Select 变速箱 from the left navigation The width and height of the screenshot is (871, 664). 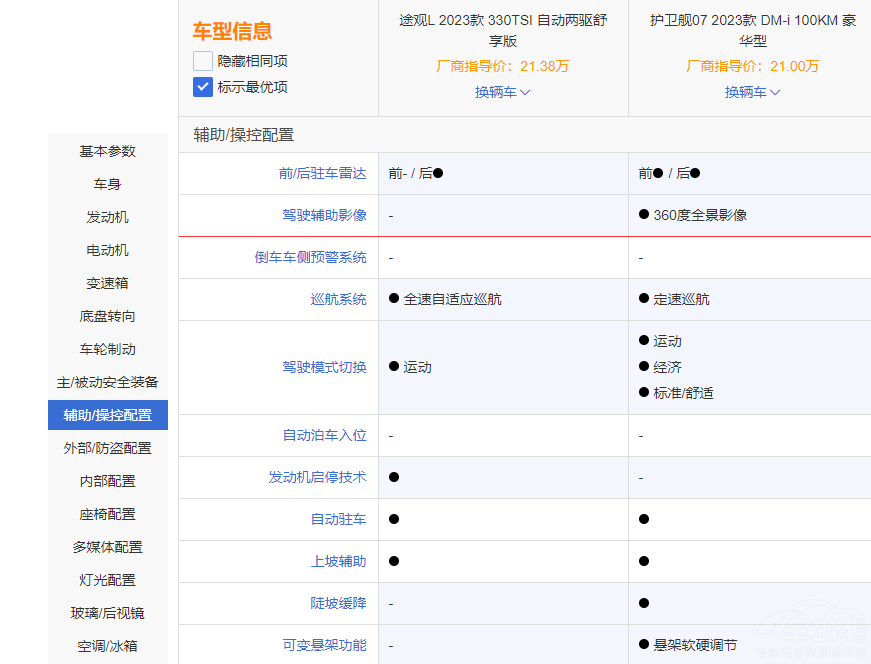tap(107, 283)
